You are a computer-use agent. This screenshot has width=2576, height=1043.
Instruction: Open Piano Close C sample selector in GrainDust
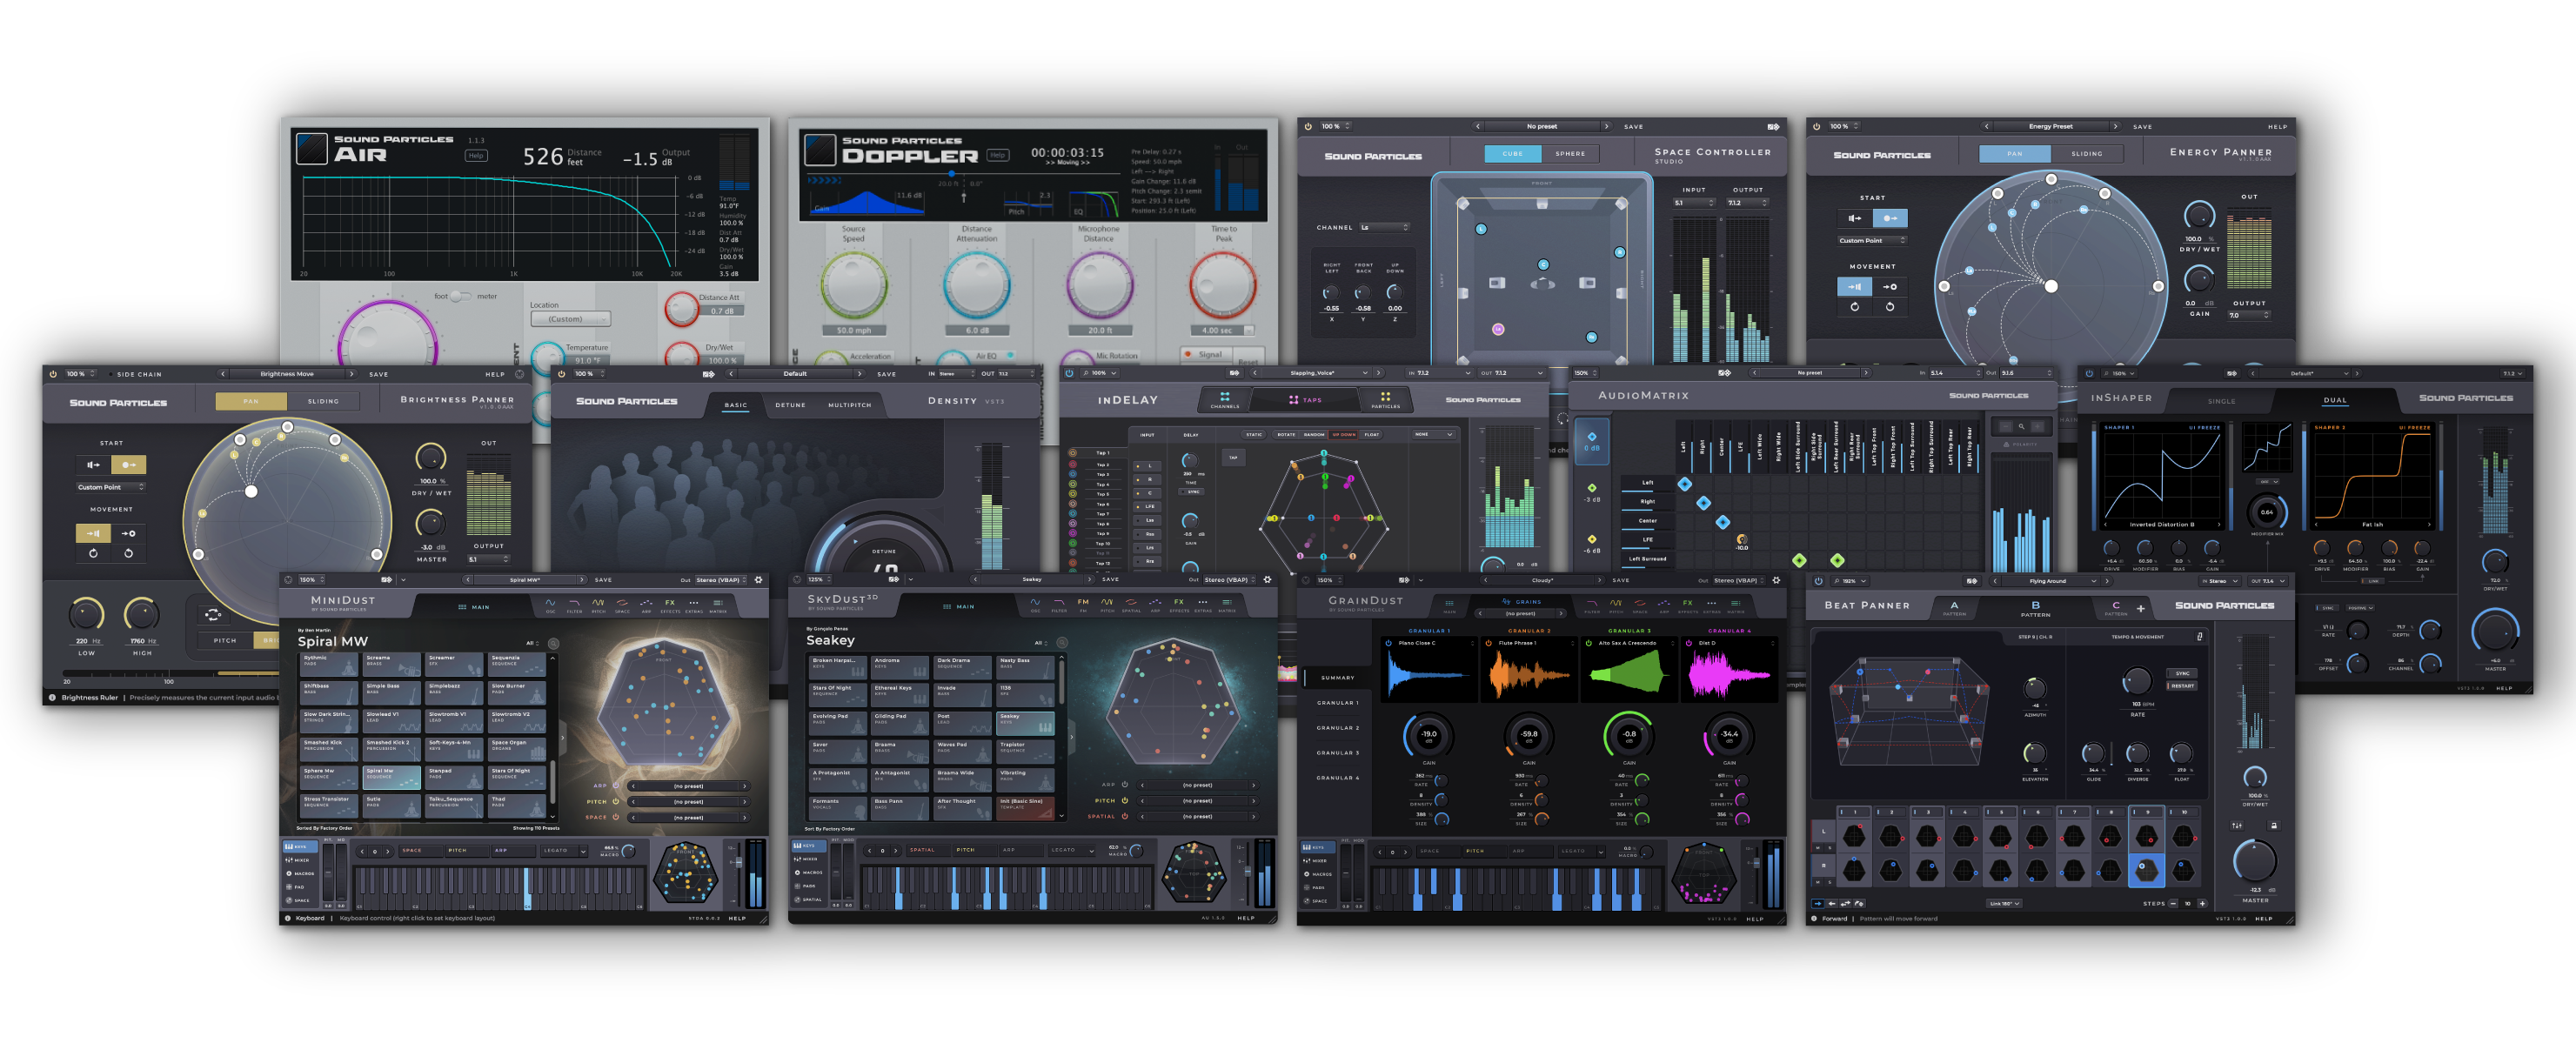click(x=1432, y=643)
